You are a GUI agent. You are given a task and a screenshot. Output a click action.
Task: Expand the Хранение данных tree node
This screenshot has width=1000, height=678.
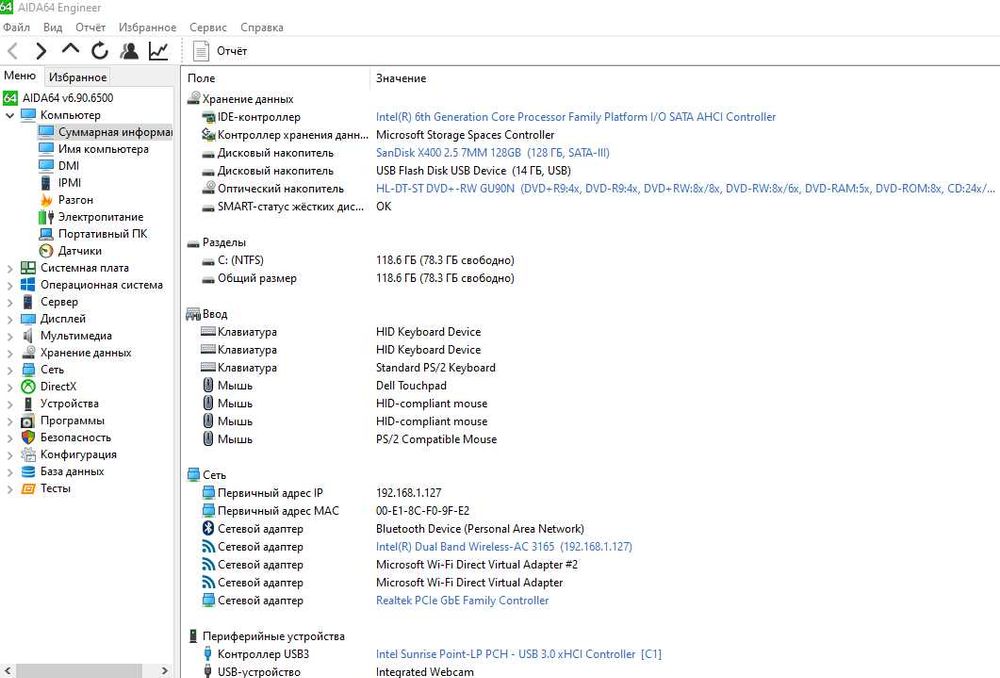click(x=10, y=353)
